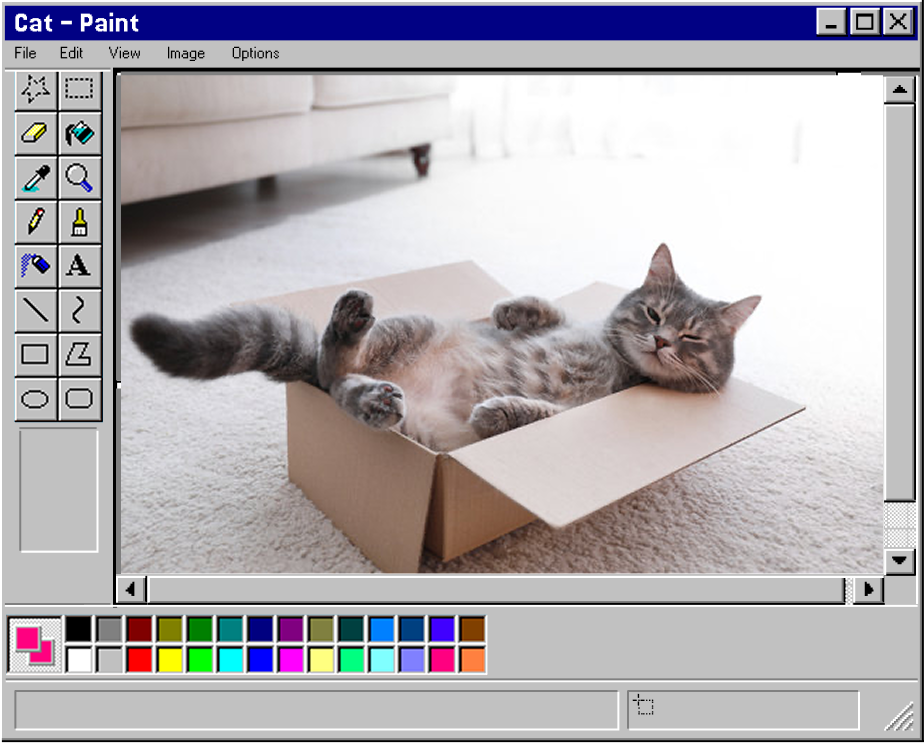Select the black color swatch
Screen dimensions: 924x743
tap(78, 629)
